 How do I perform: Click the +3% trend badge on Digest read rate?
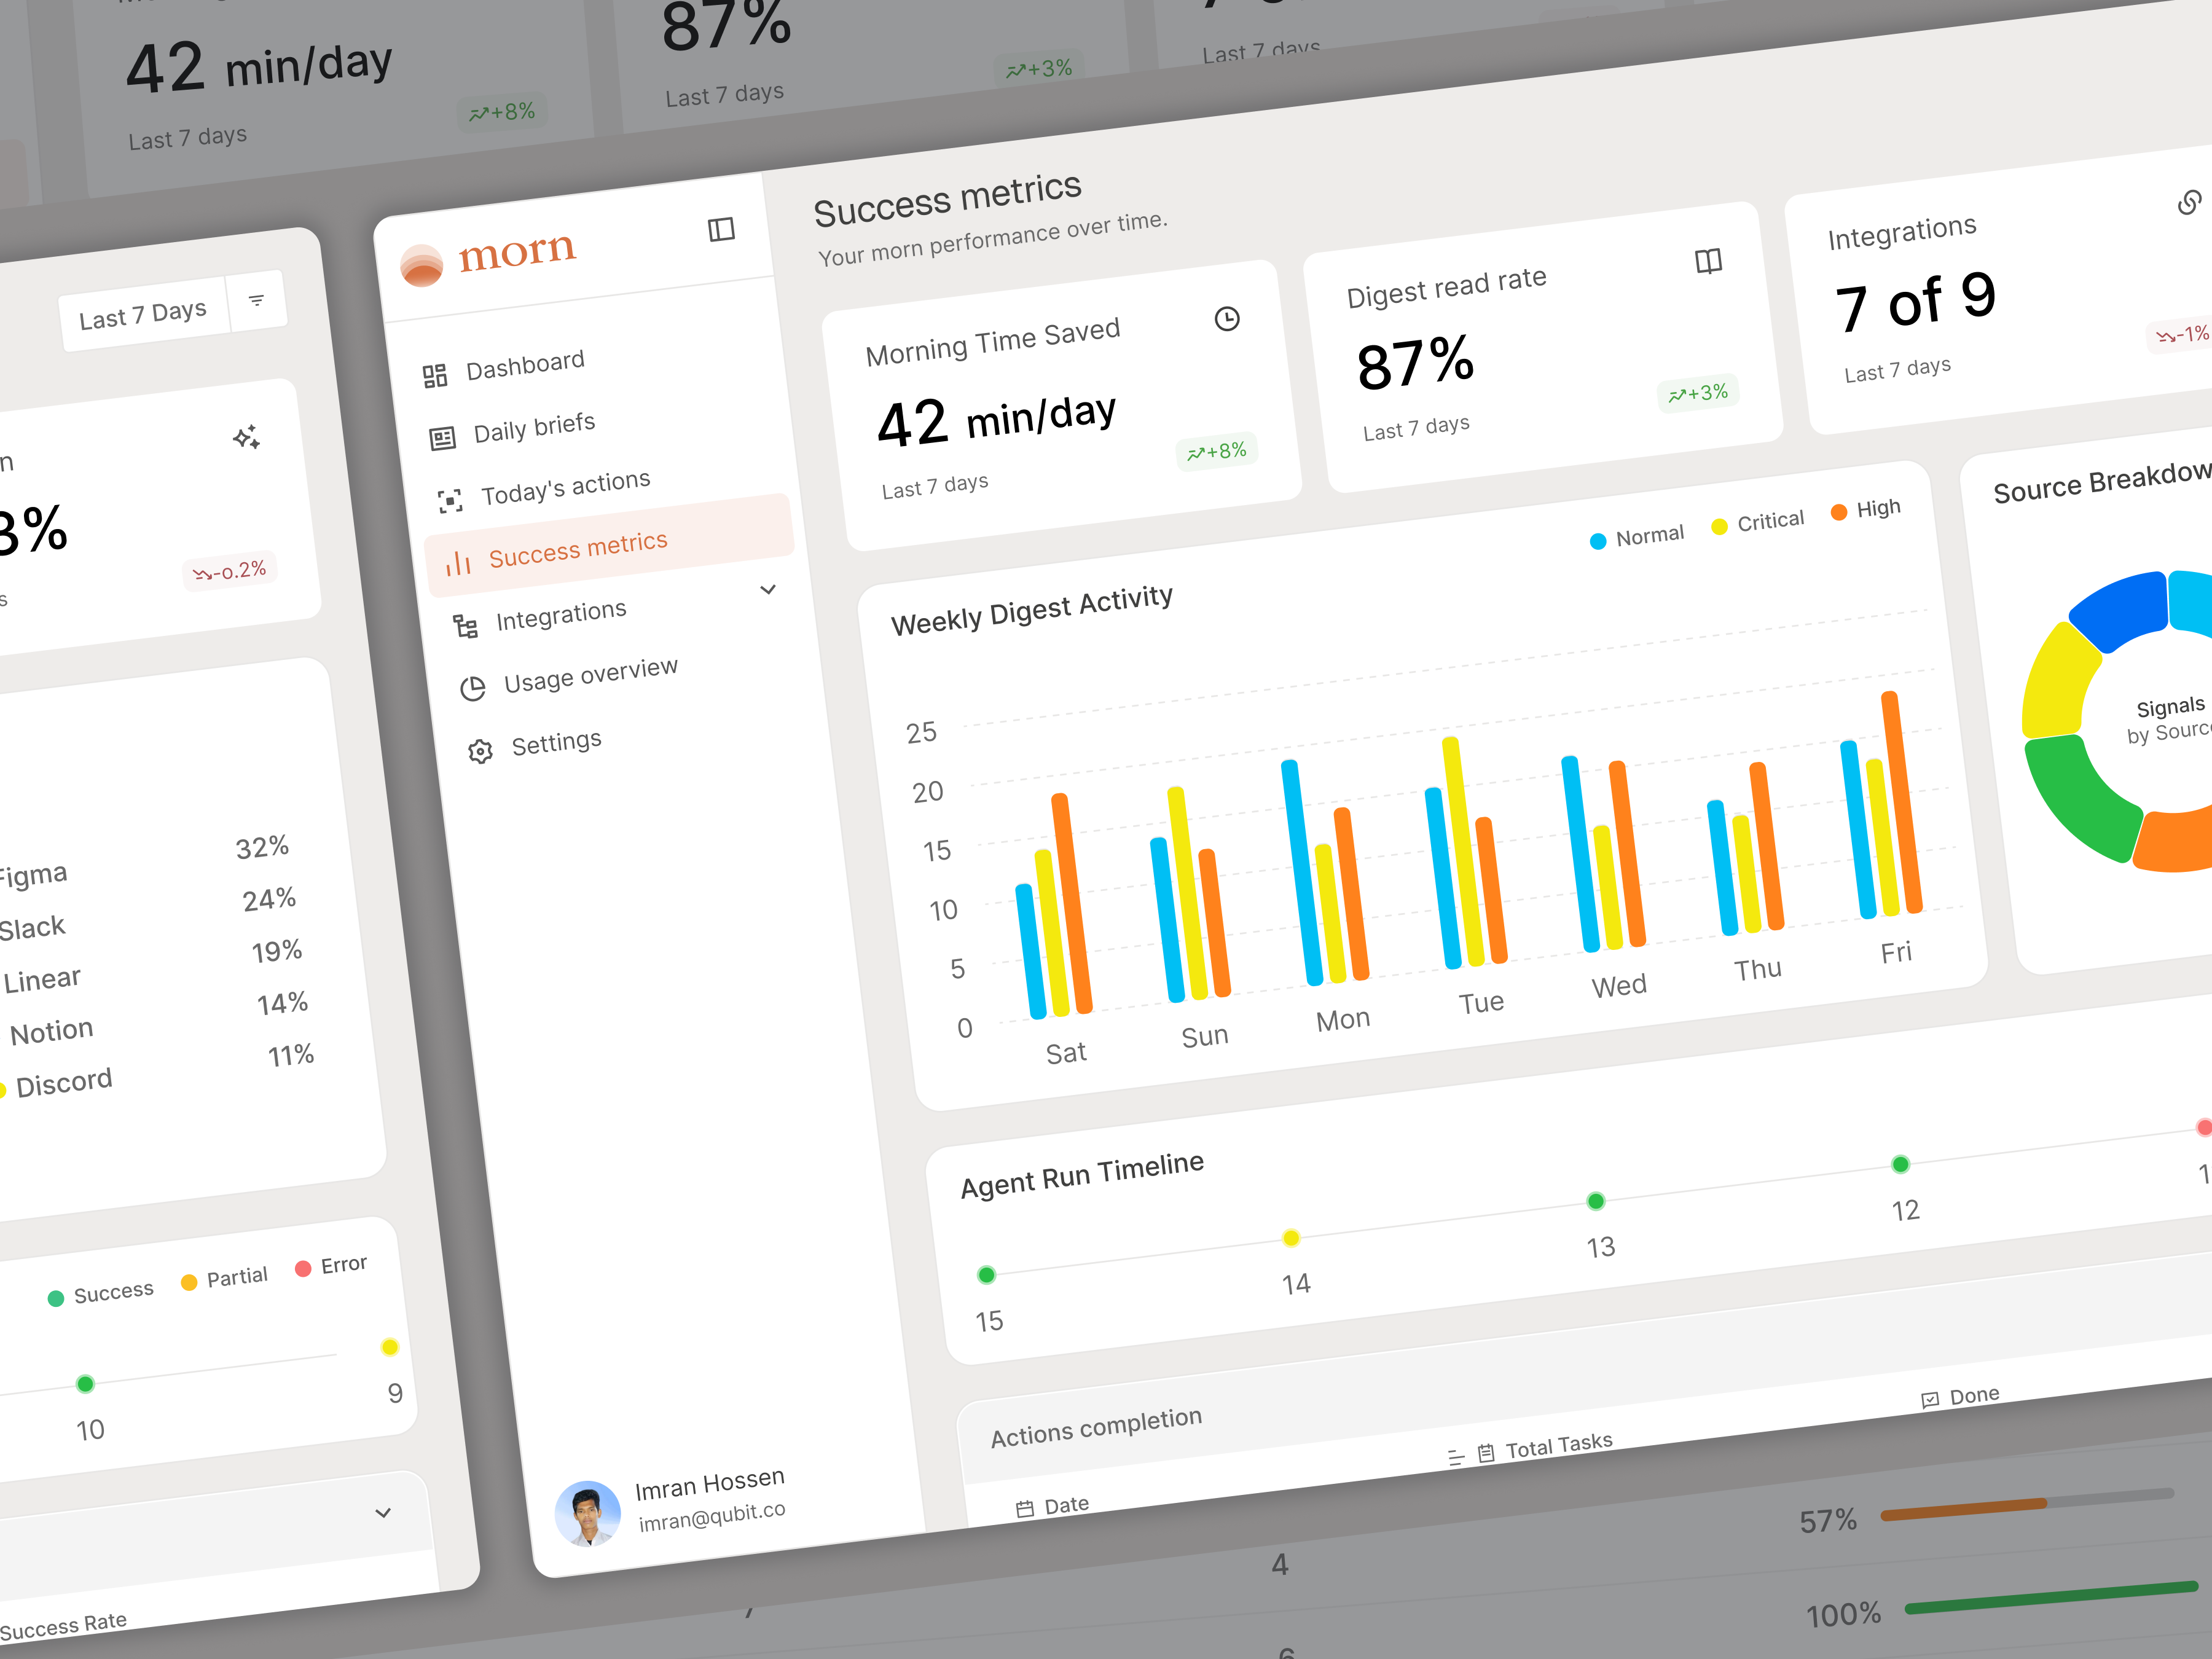(1698, 393)
